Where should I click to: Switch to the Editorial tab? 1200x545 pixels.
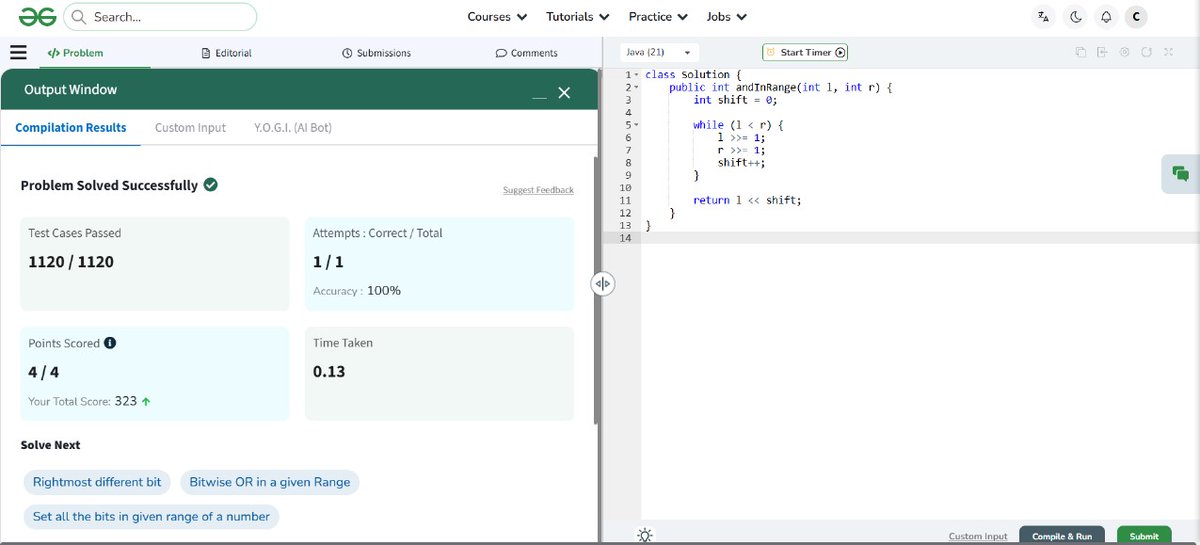[227, 53]
